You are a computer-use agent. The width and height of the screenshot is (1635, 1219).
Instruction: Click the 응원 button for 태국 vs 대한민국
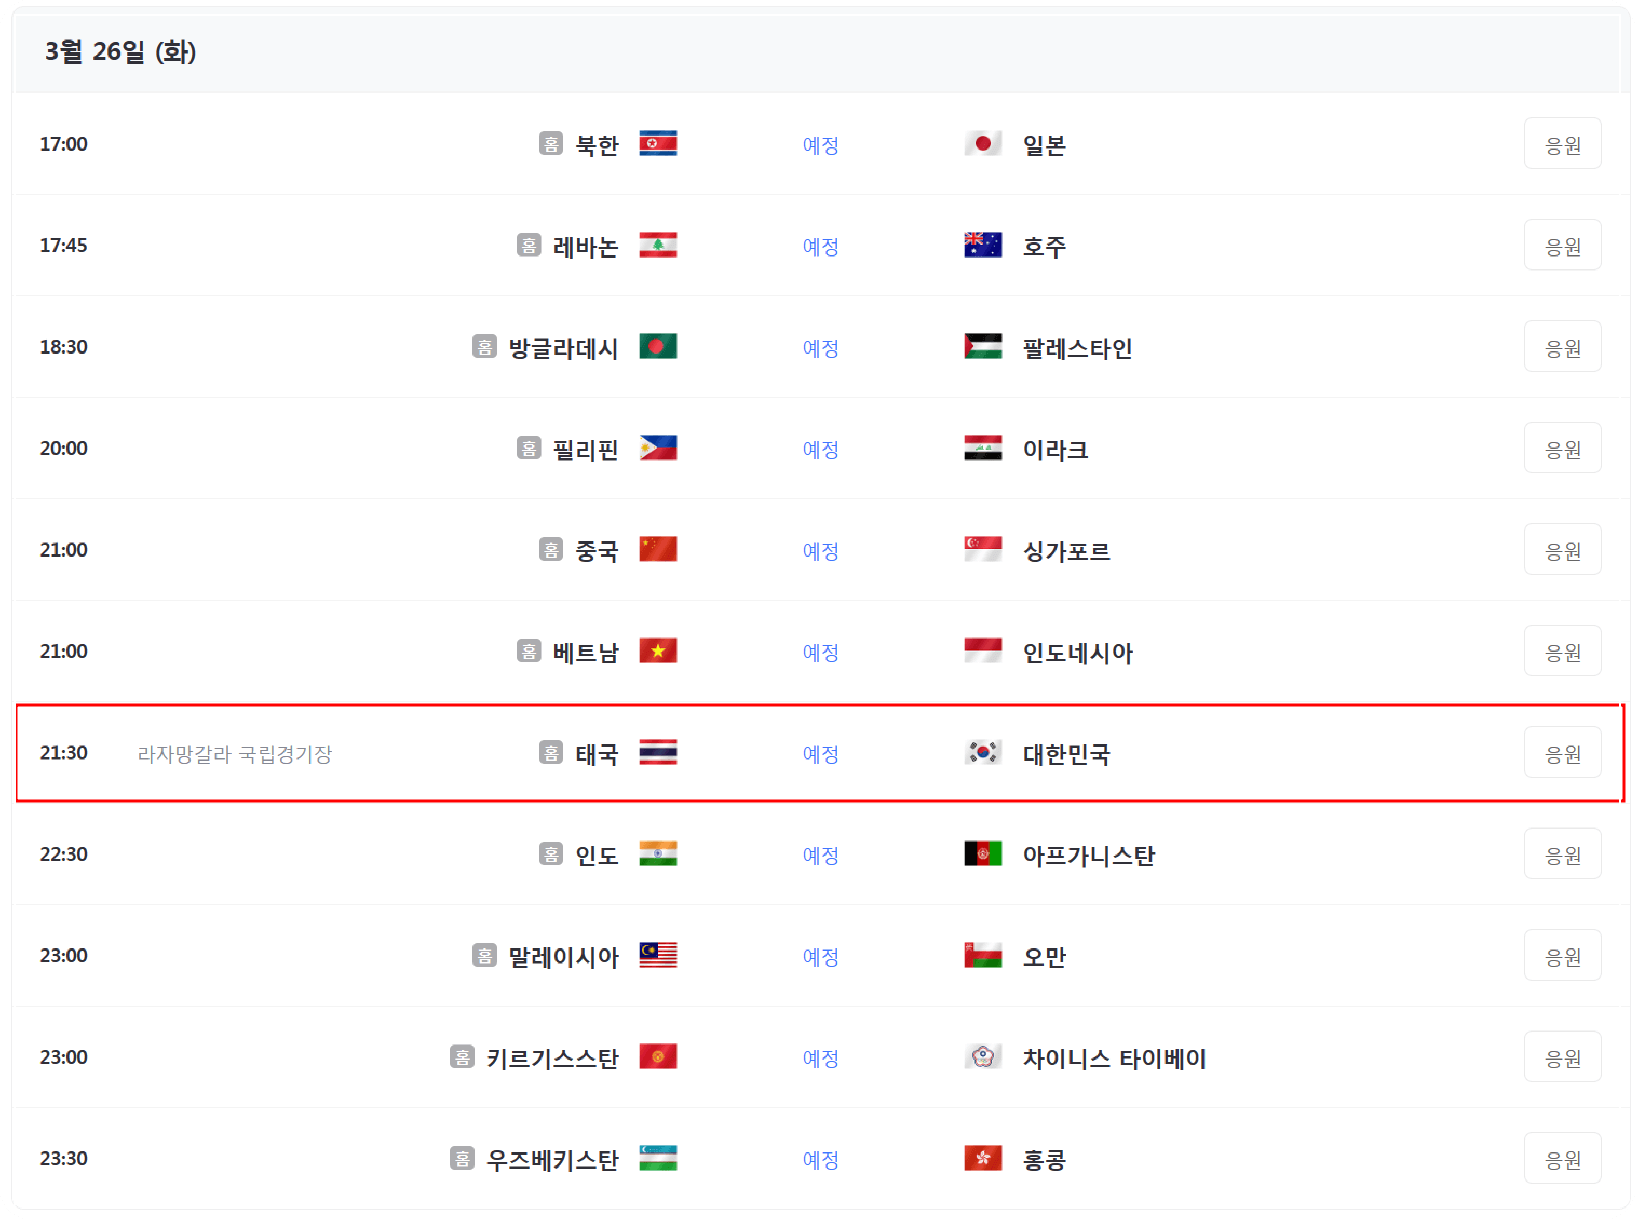[x=1563, y=752]
